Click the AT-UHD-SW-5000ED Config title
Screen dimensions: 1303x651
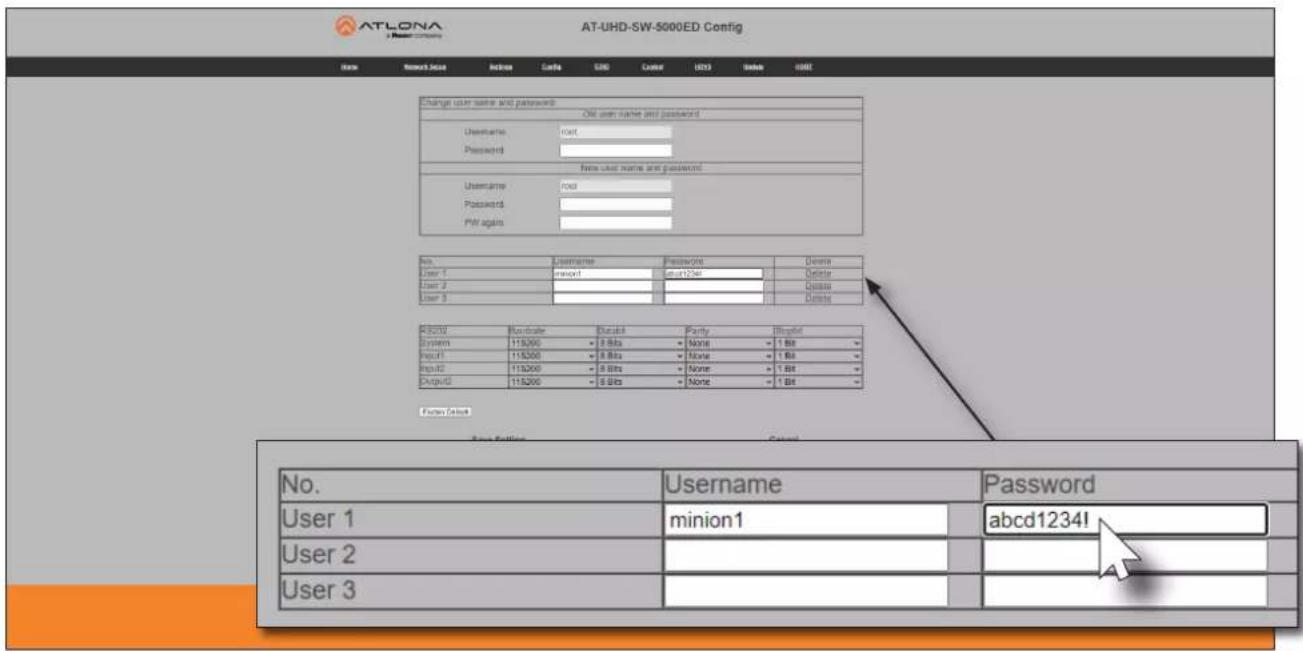click(x=661, y=26)
